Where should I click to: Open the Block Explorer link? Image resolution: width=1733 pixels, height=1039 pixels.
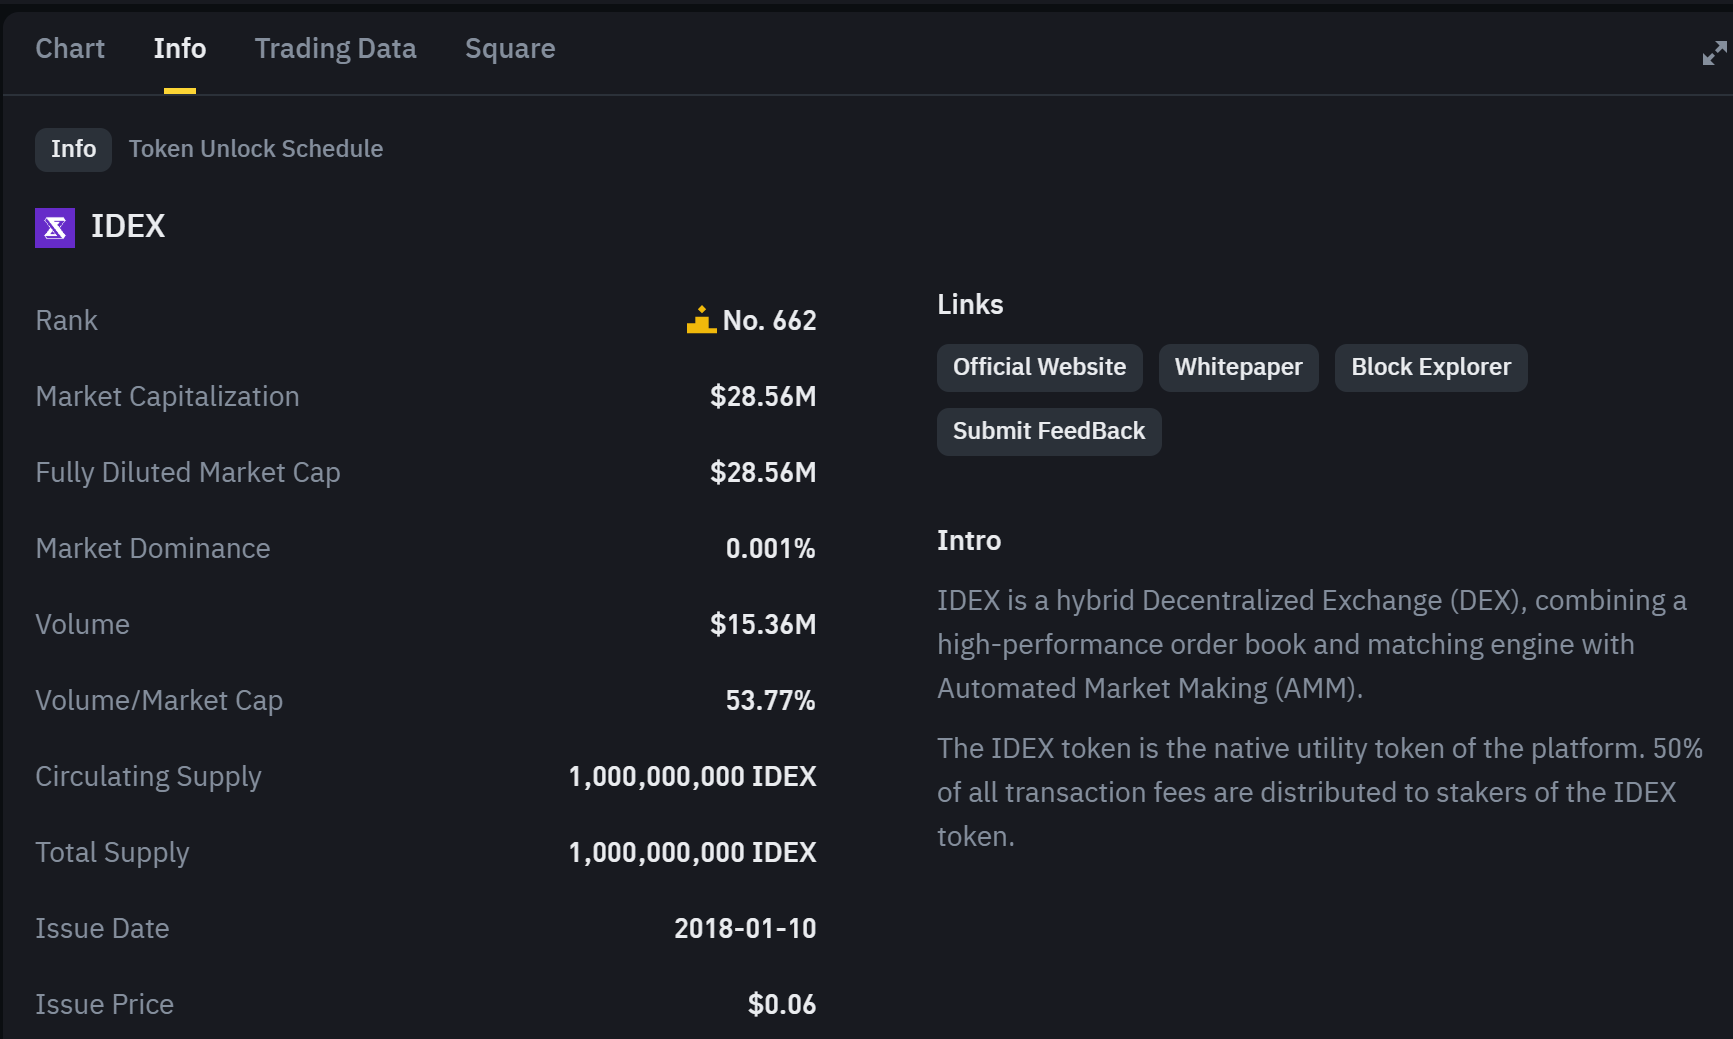click(x=1431, y=367)
